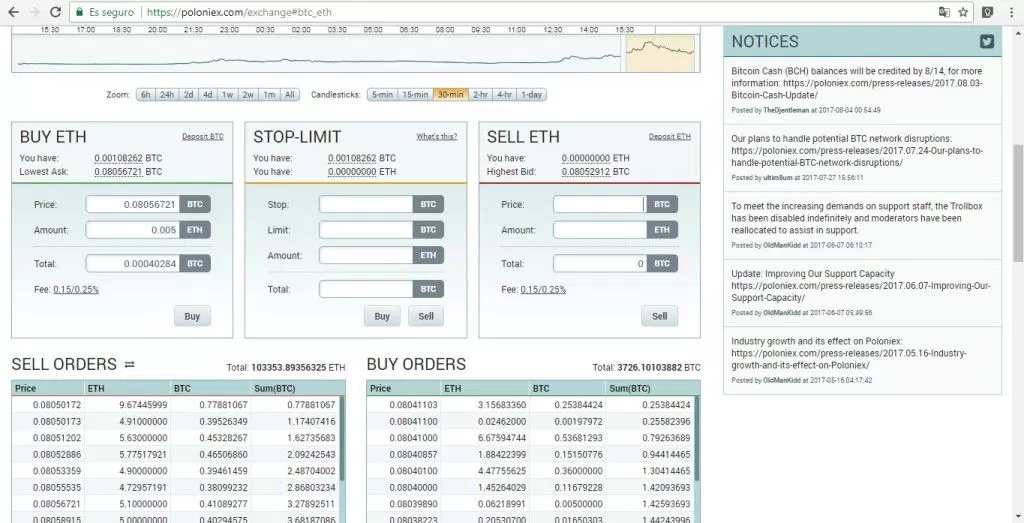Click the shield extension icon in toolbar
This screenshot has height=523, width=1024.
click(989, 12)
